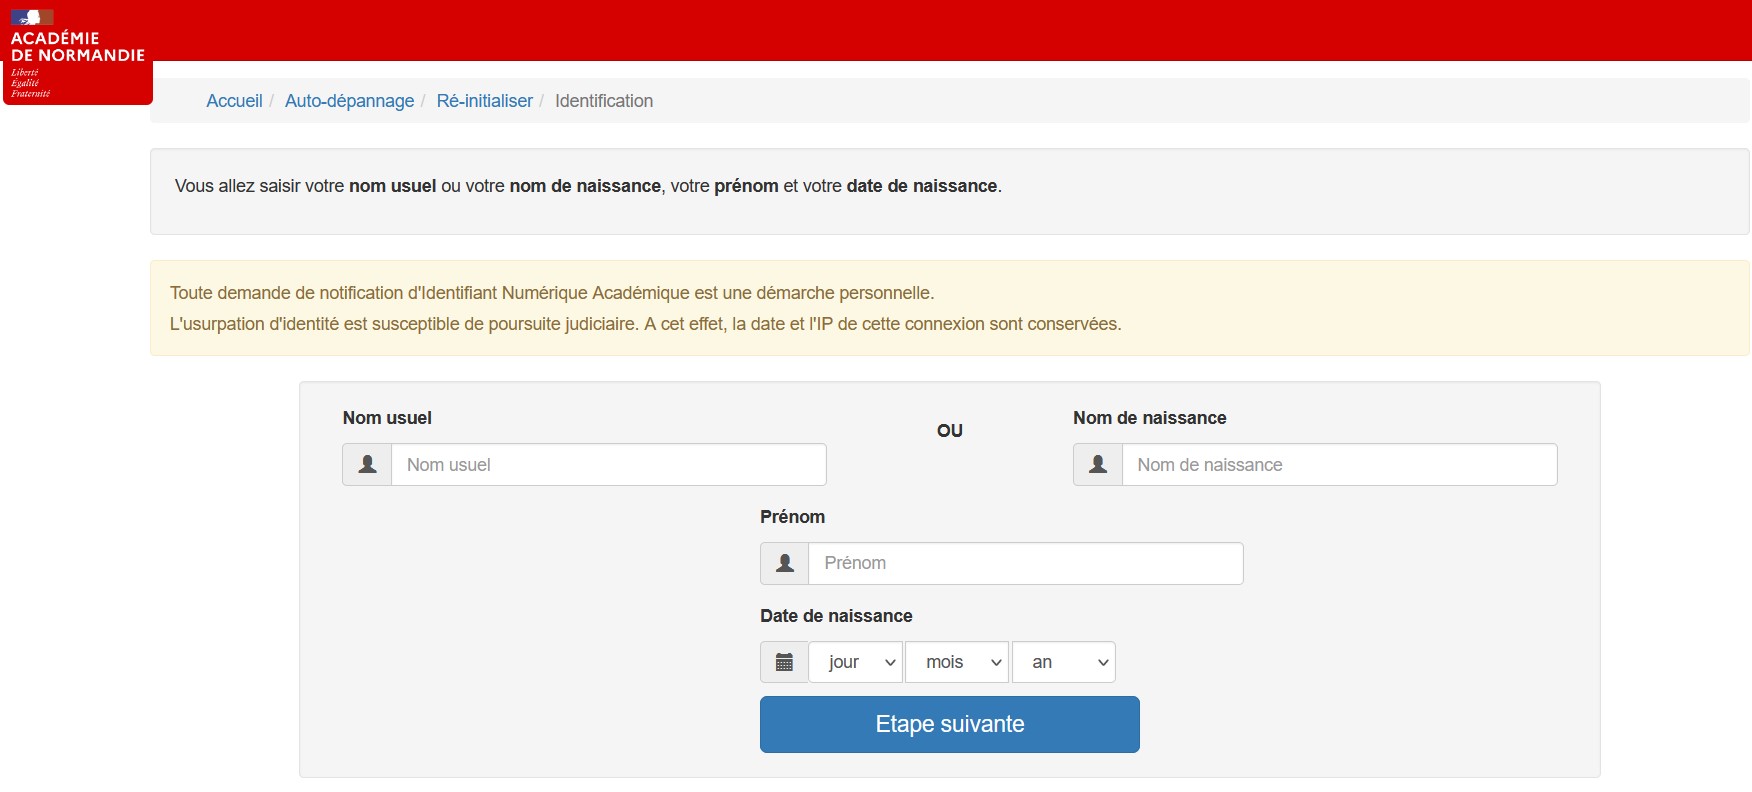Open the an year dropdown
The width and height of the screenshot is (1752, 792).
click(x=1064, y=662)
